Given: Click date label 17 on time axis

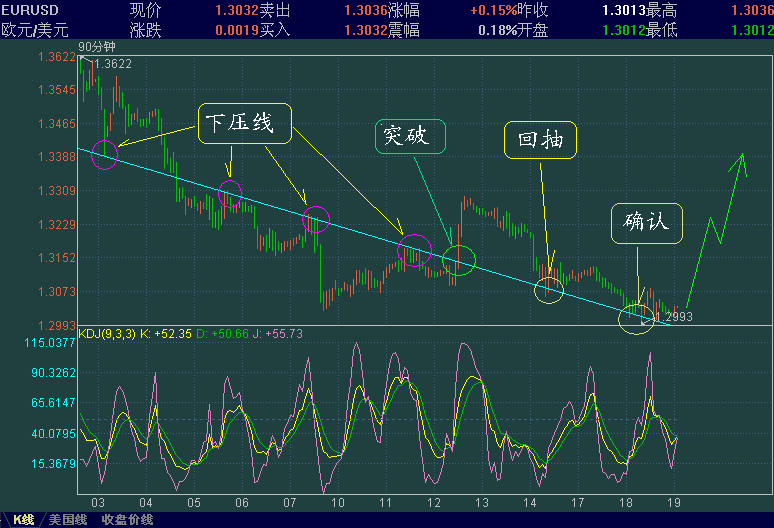Looking at the screenshot, I should pos(578,503).
